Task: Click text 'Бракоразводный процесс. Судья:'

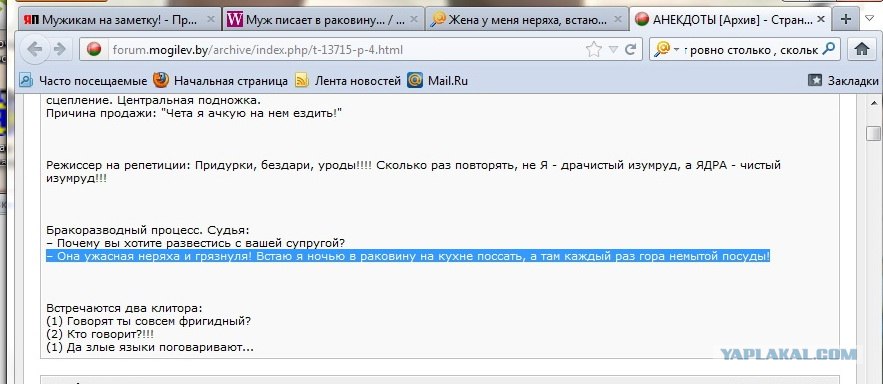Action: (x=148, y=230)
